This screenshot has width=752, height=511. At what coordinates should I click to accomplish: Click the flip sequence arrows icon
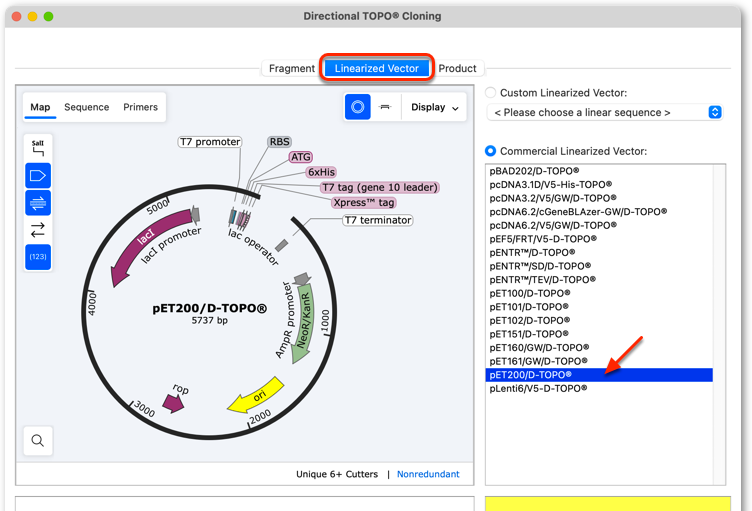pos(38,230)
